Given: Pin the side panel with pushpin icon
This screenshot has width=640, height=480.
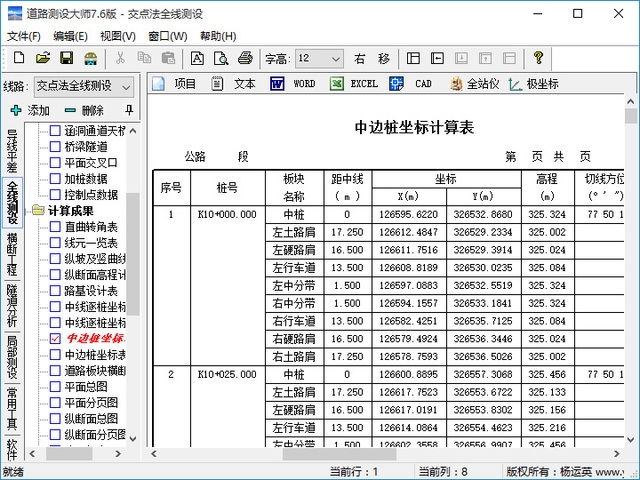Looking at the screenshot, I should click(128, 110).
